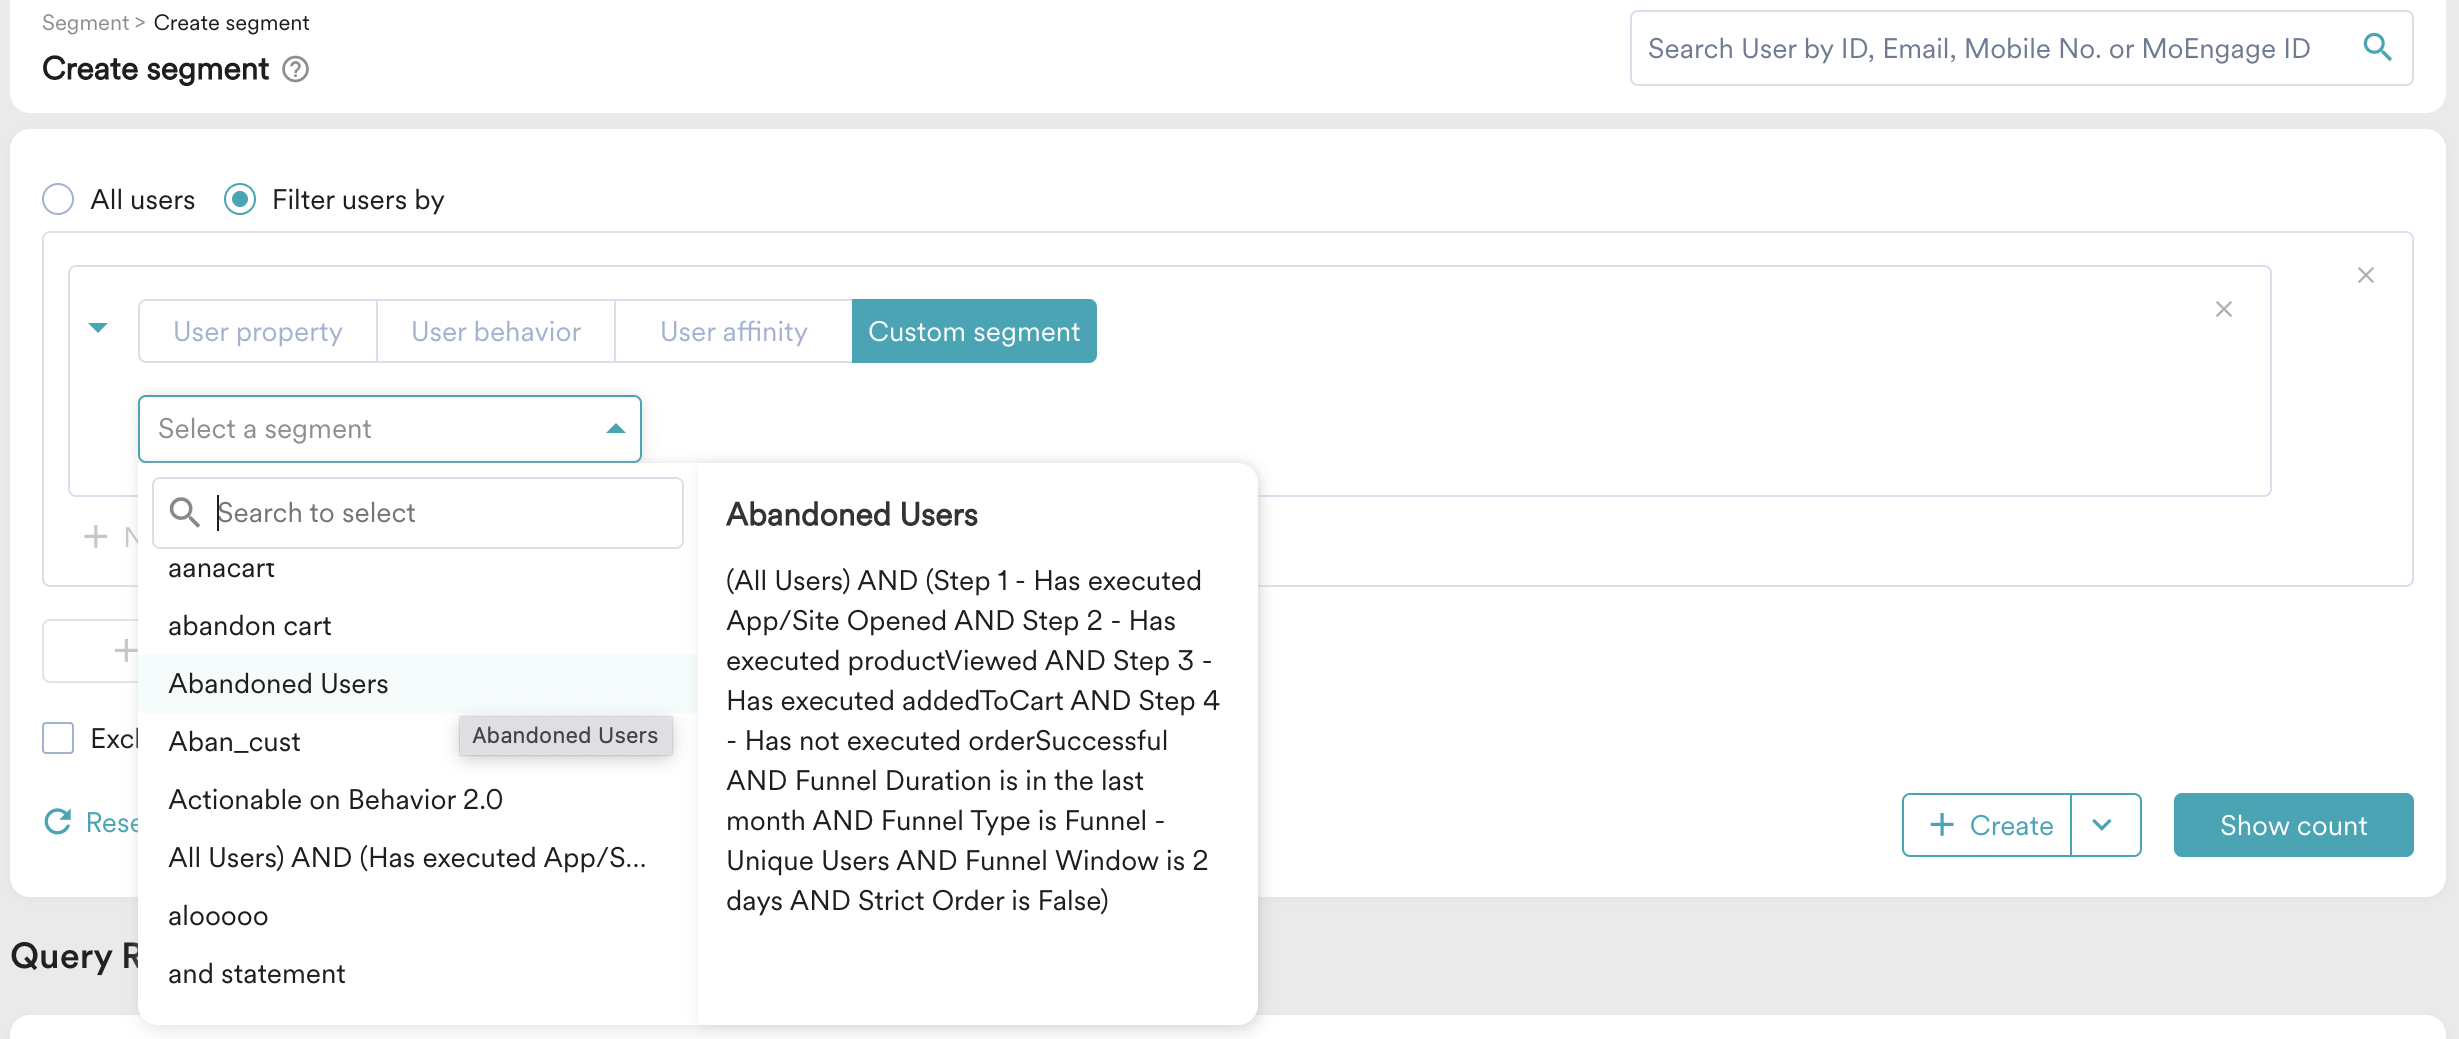This screenshot has width=2459, height=1039.
Task: Collapse the filter row with caret arrow
Action: coord(98,328)
